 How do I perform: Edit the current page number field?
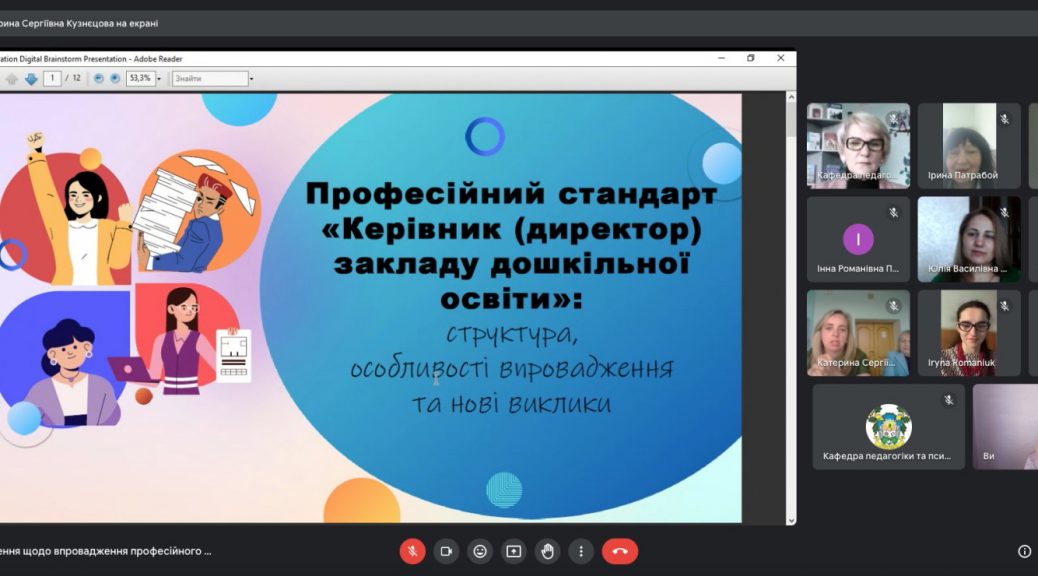click(52, 78)
